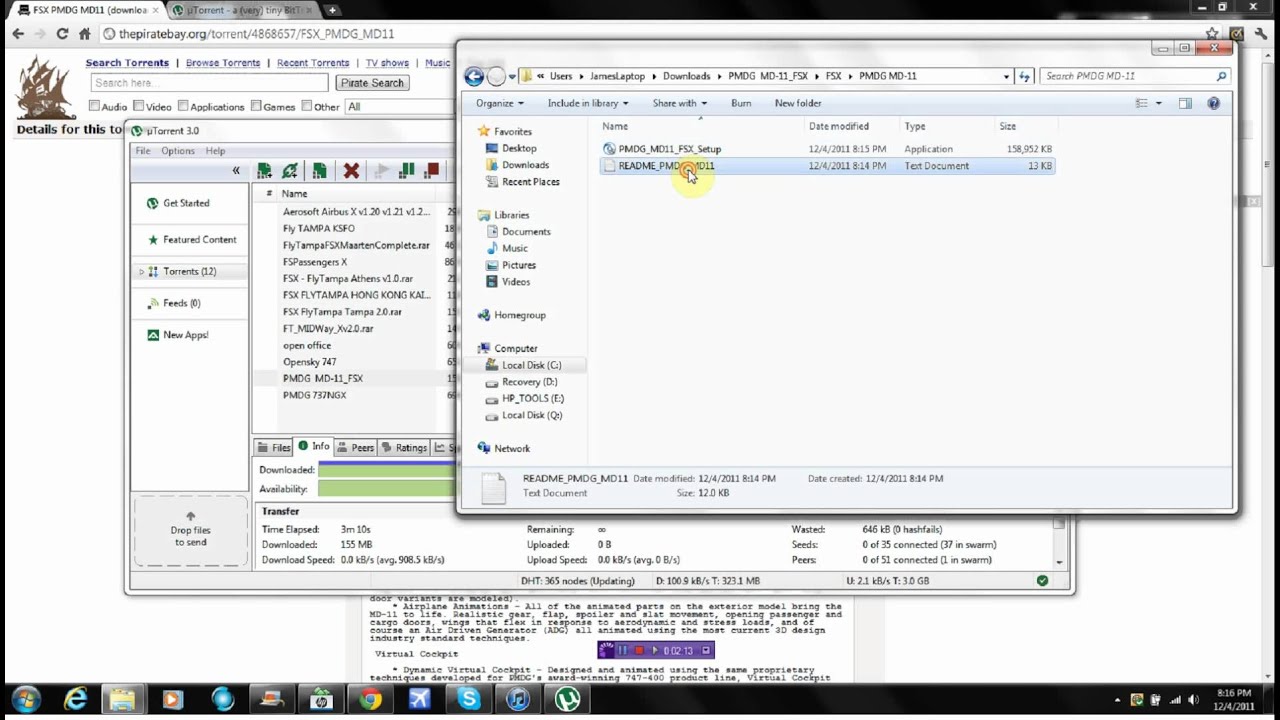
Task: Click the New folder button
Action: [798, 103]
